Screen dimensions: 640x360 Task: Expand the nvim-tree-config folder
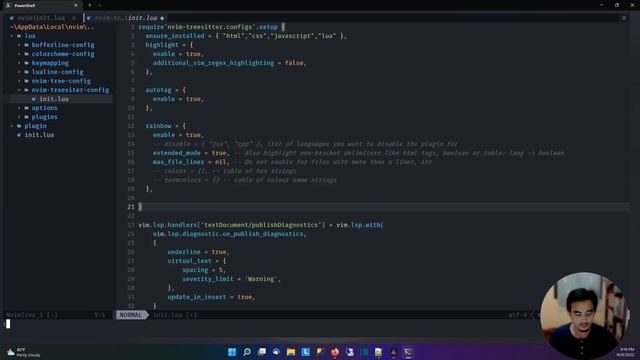(19, 81)
